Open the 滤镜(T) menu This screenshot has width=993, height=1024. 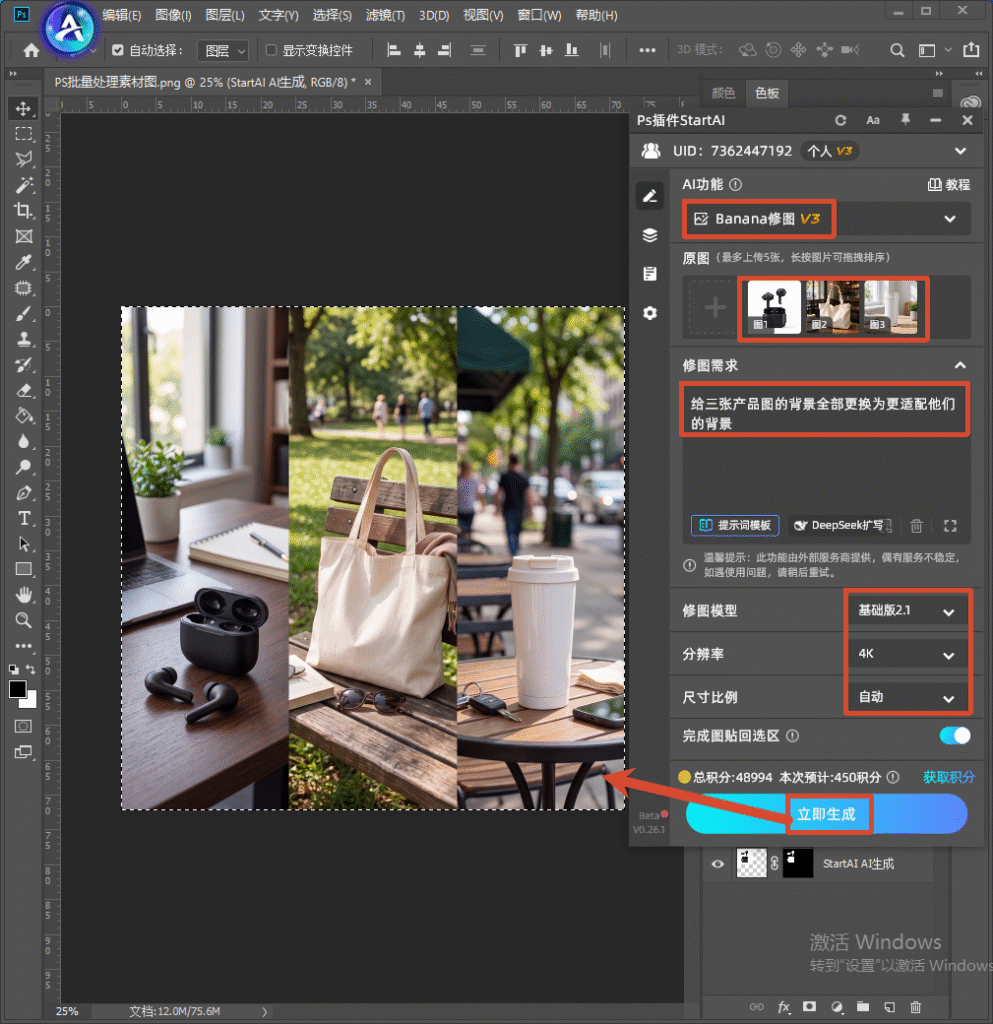pos(385,15)
